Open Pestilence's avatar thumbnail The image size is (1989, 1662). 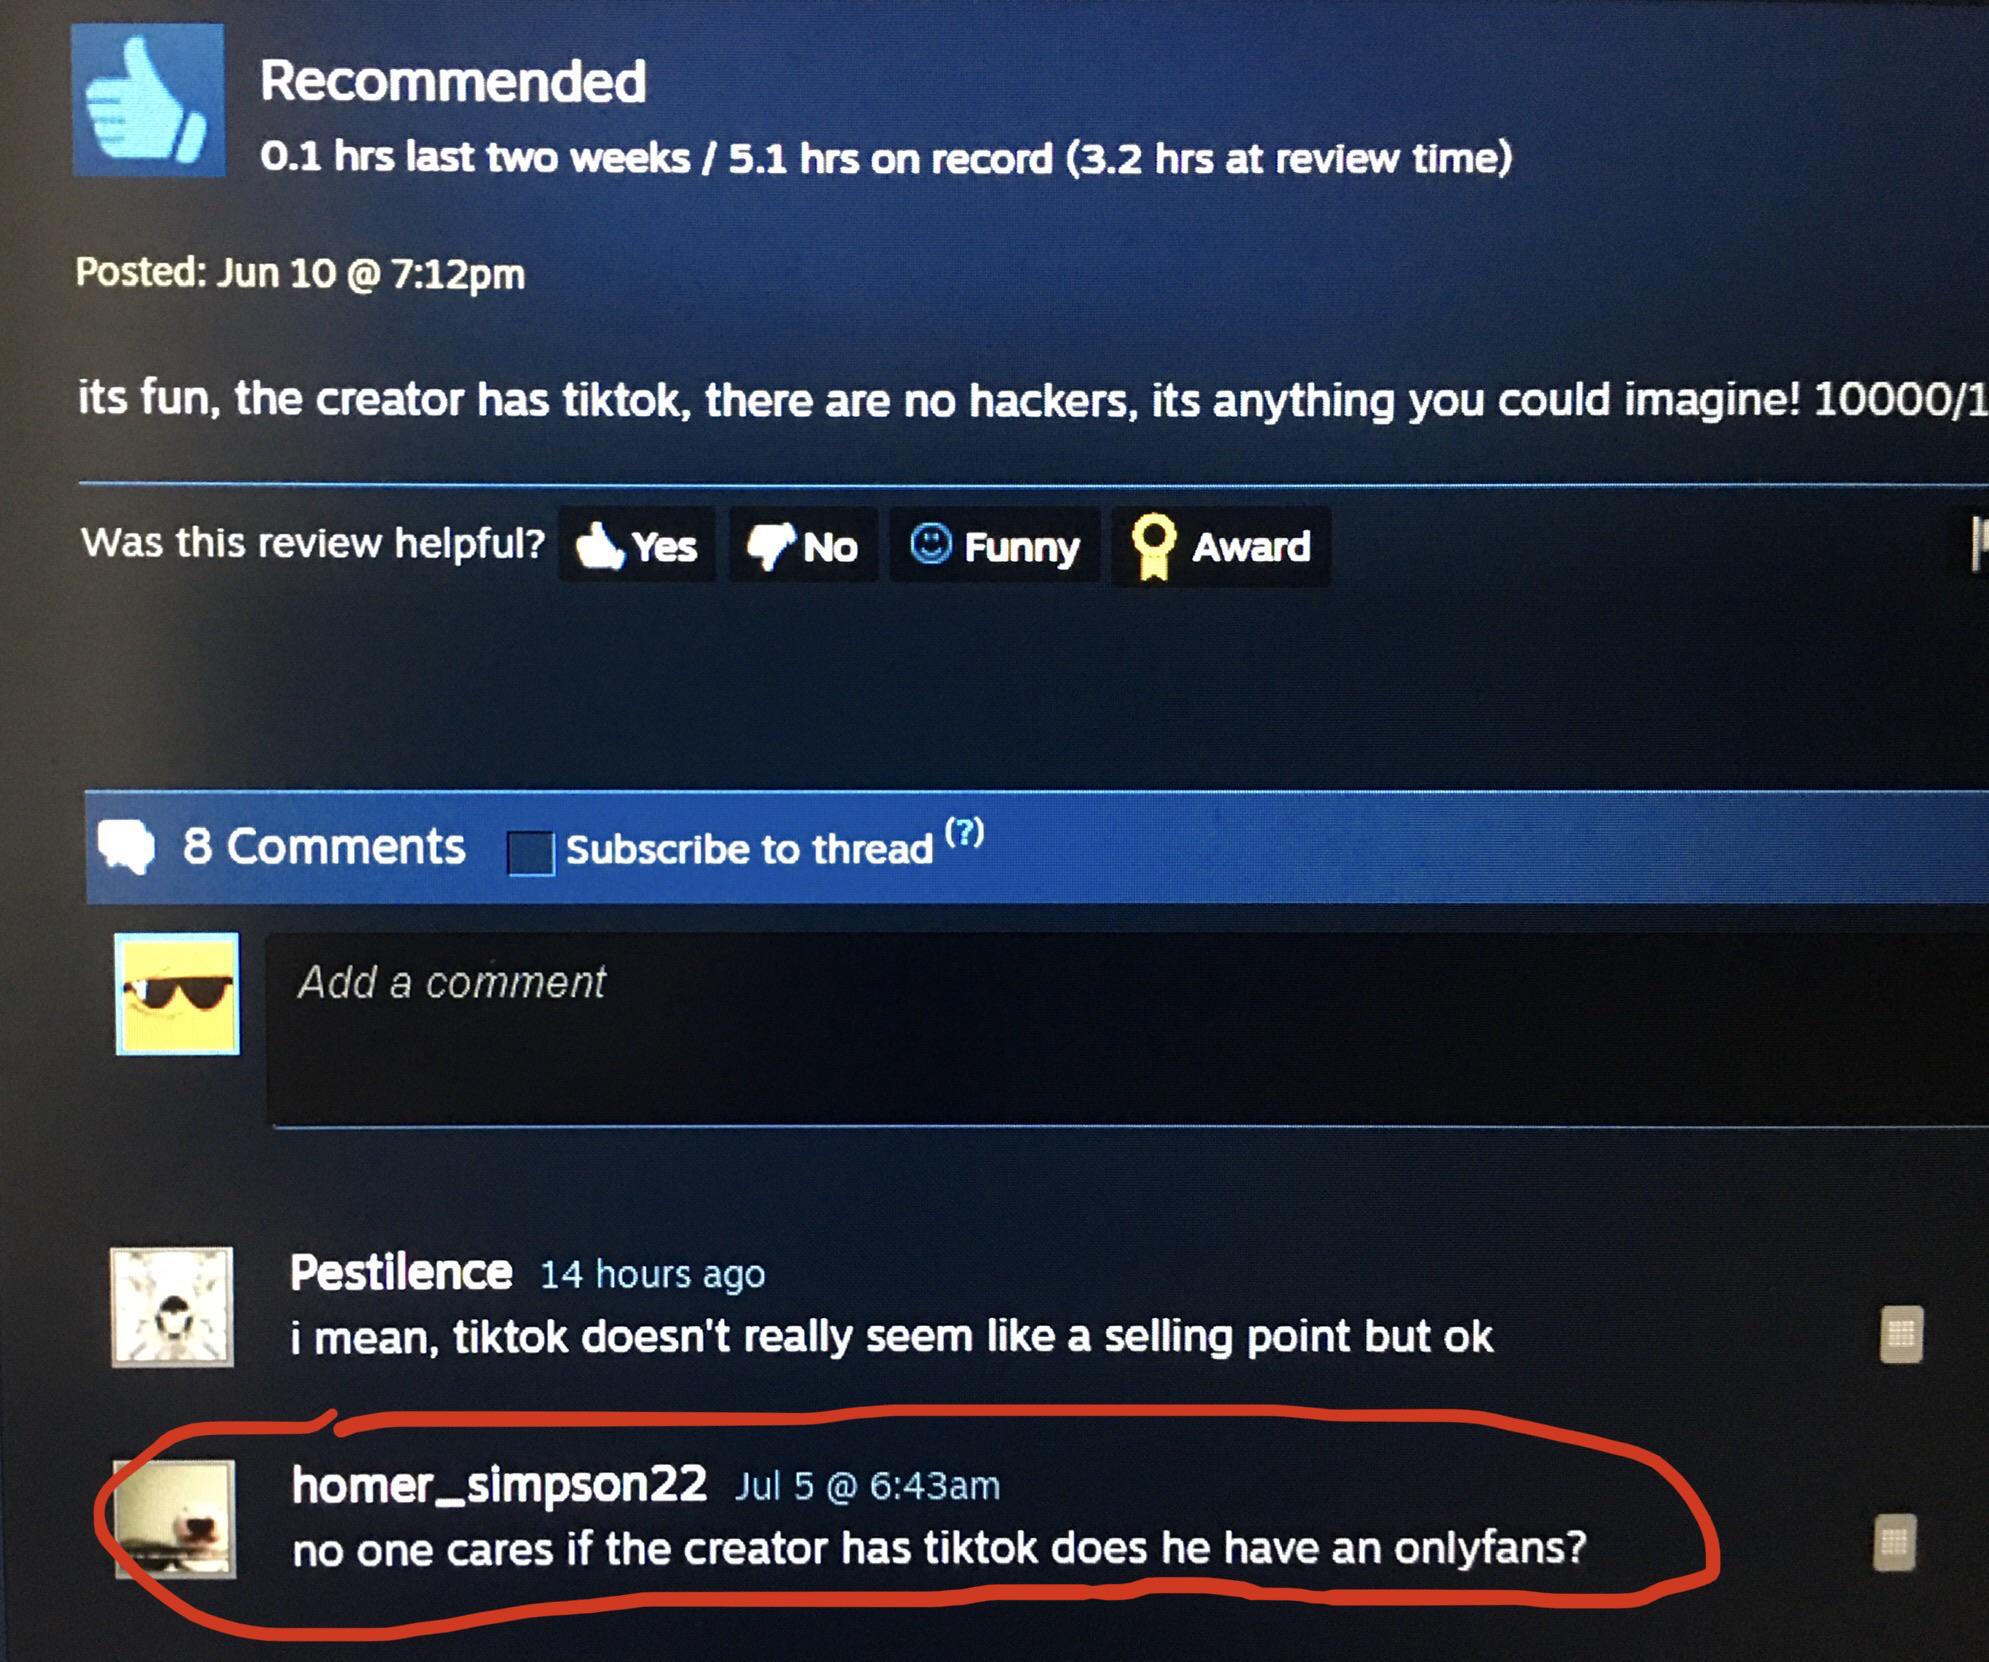[172, 1306]
